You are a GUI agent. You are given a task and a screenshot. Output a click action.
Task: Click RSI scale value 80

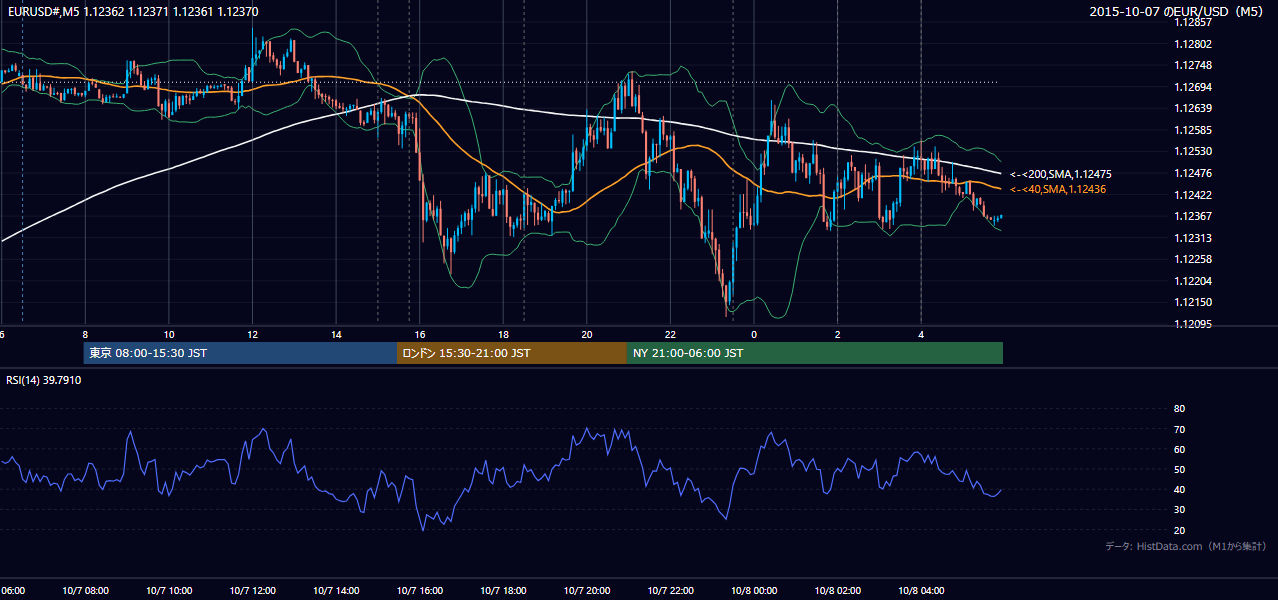(1179, 409)
